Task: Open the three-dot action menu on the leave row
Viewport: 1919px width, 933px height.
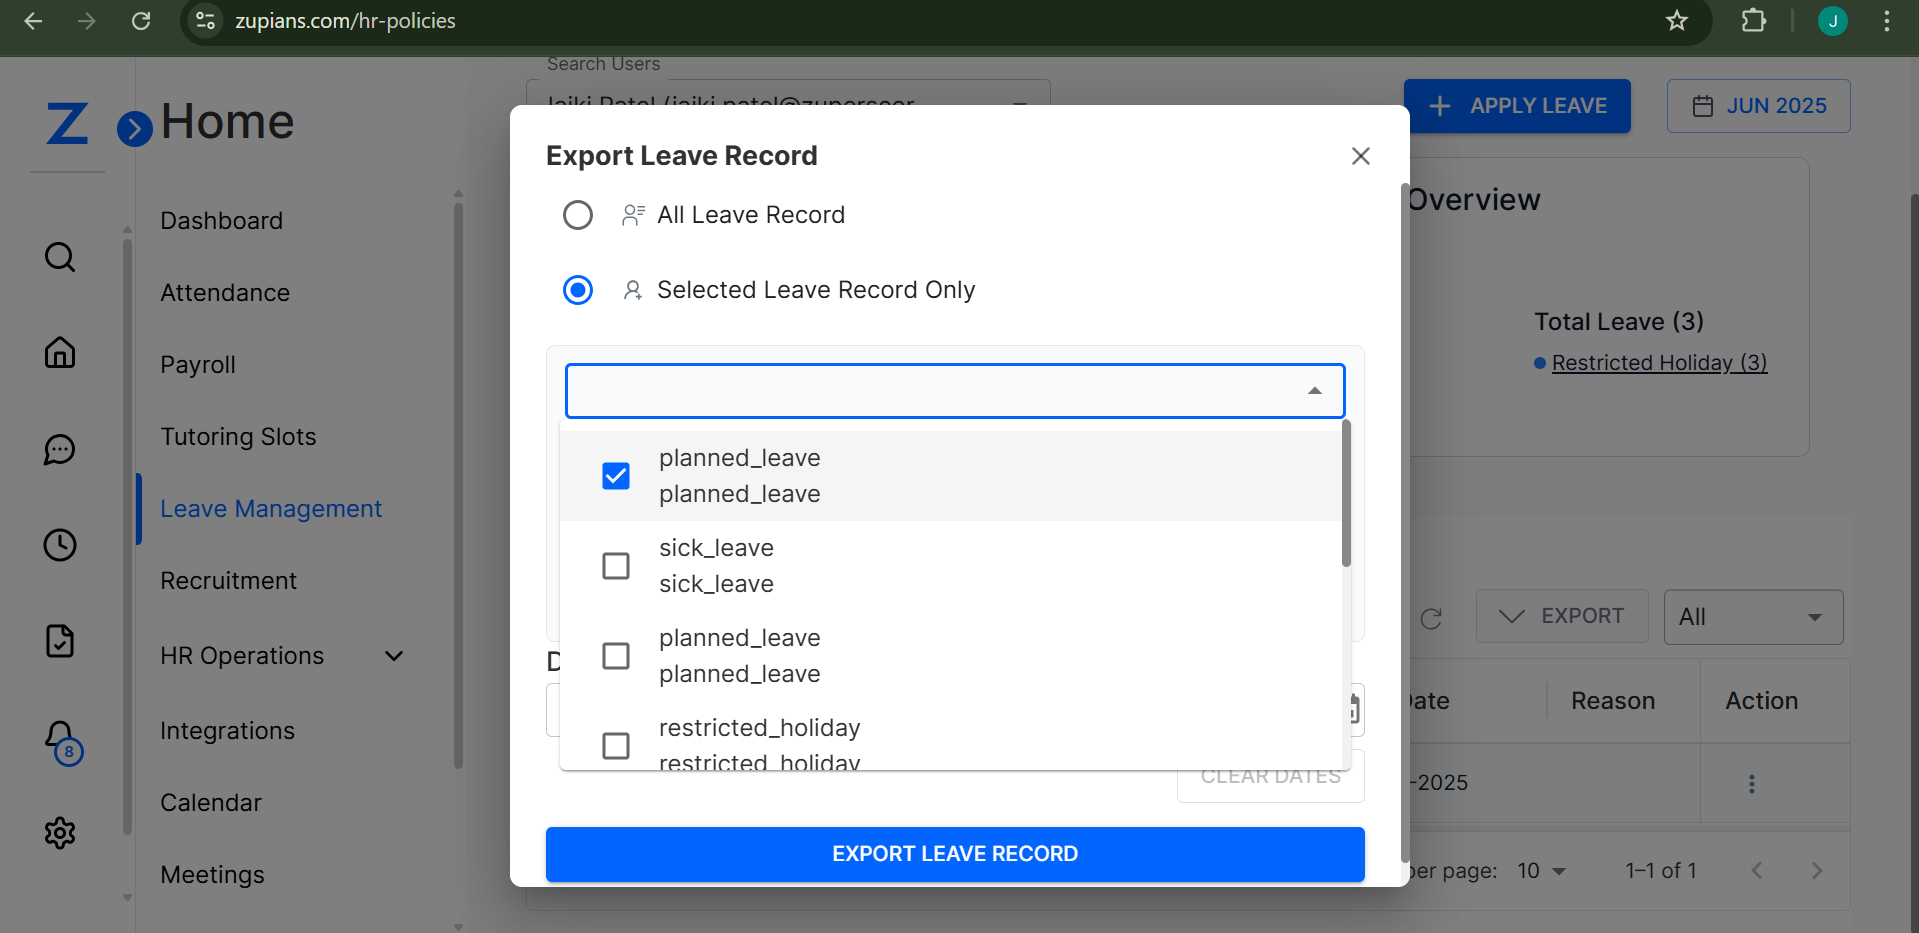Action: [1752, 784]
